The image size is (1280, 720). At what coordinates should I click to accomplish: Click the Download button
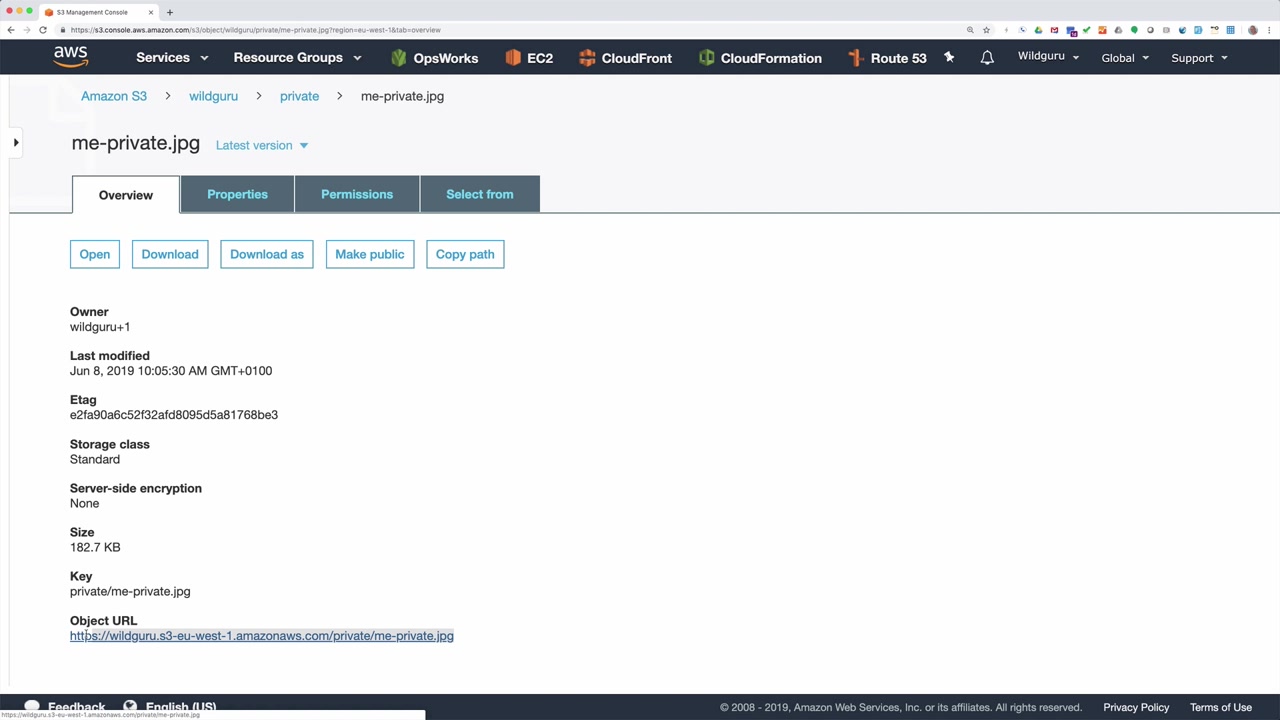coord(170,254)
